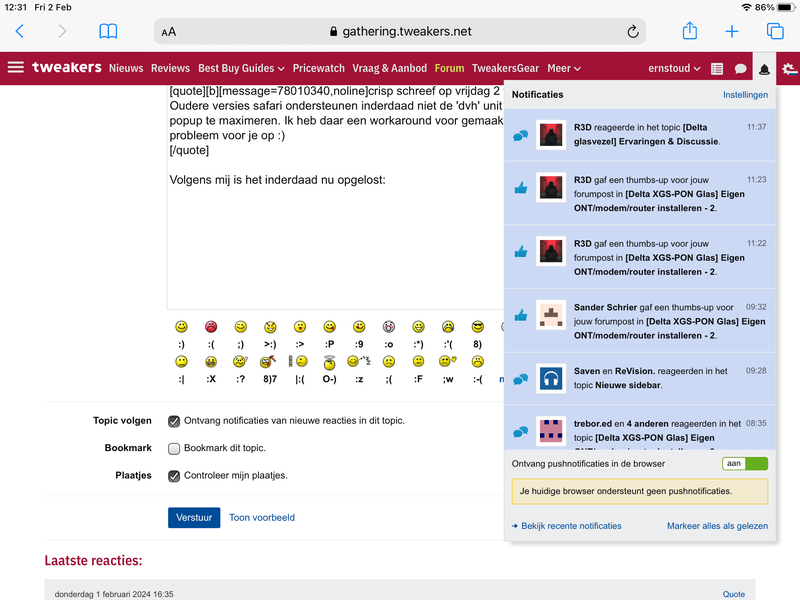The image size is (800, 600).
Task: Toggle the notifications bell icon
Action: tap(764, 69)
